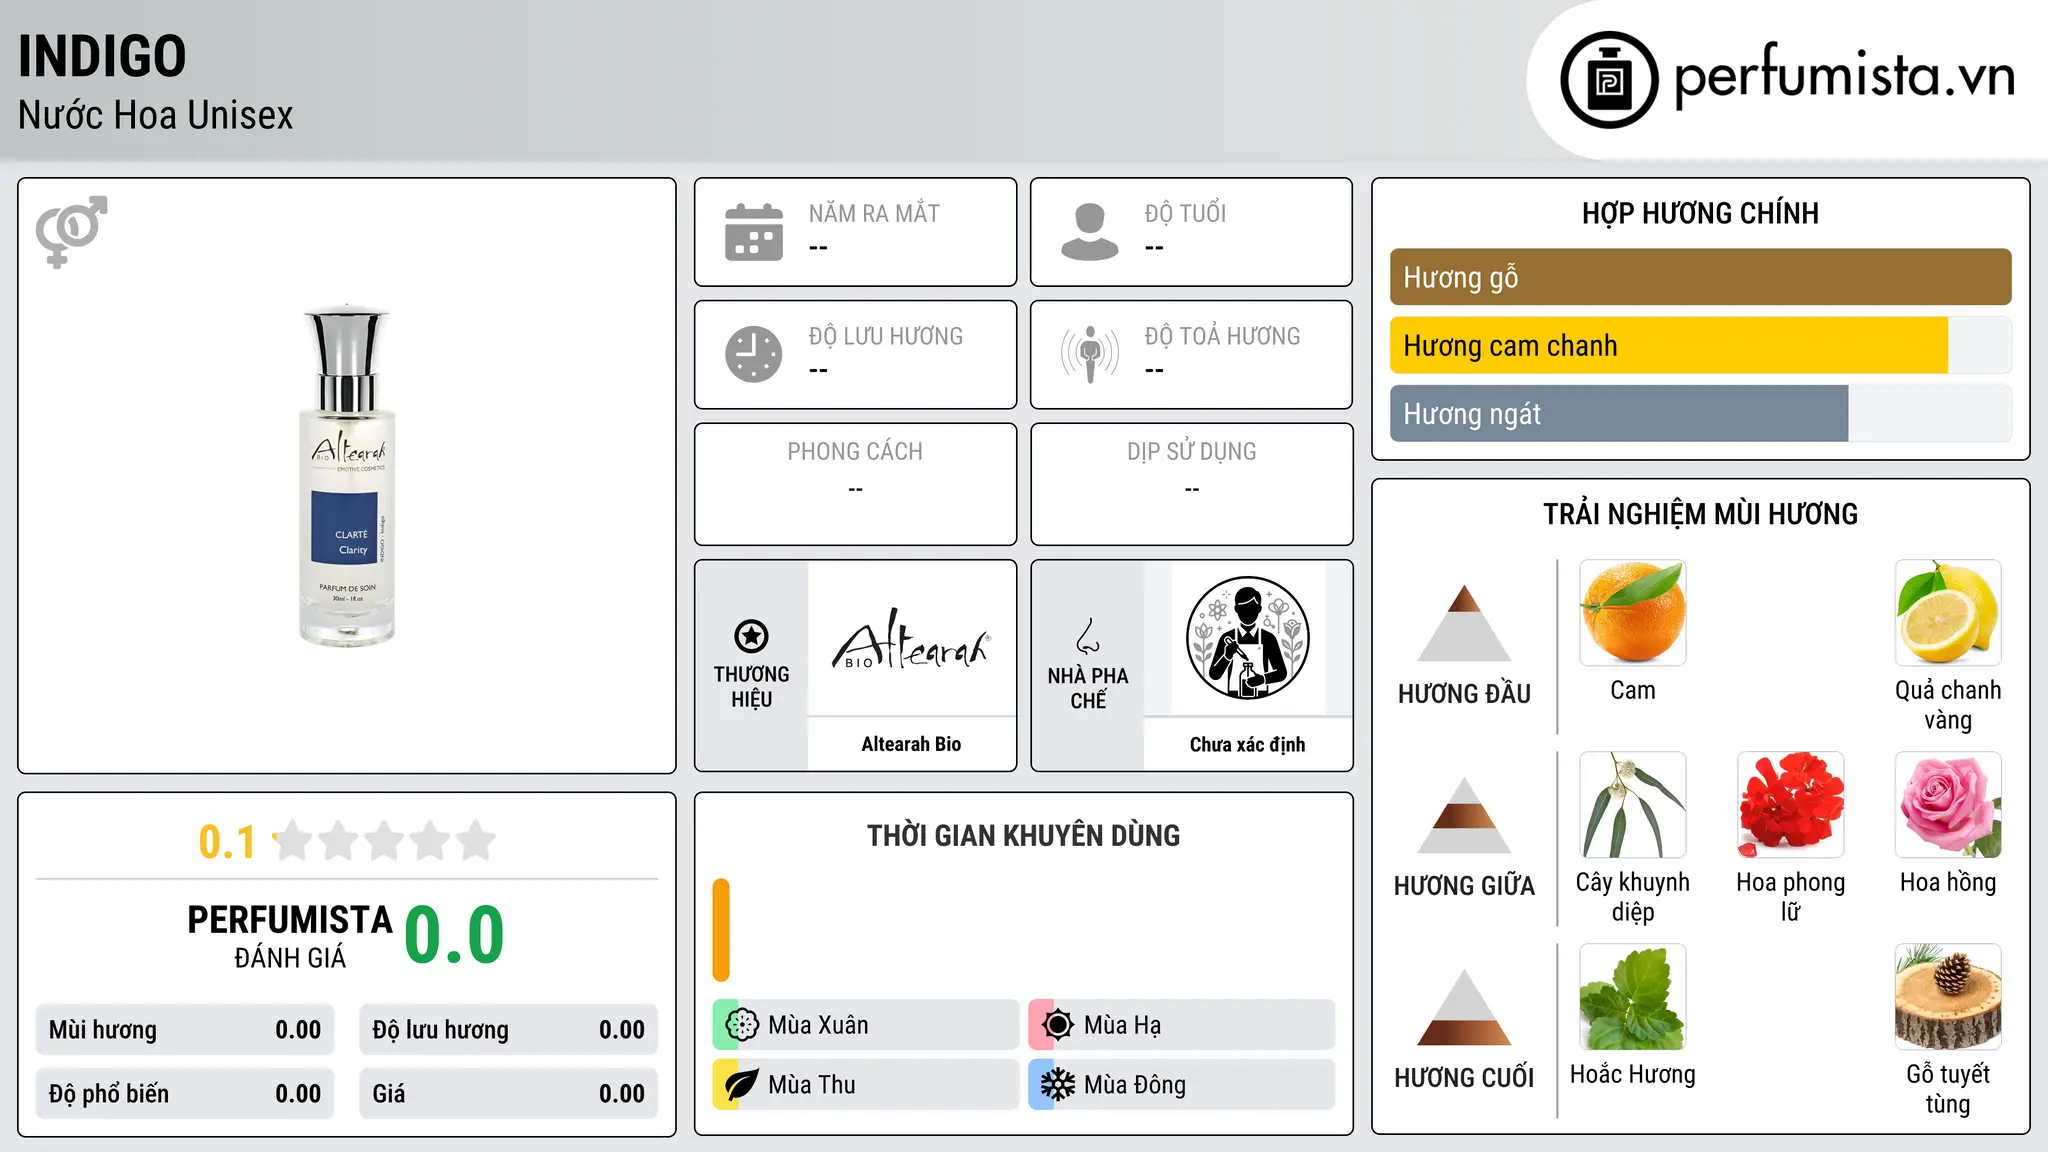The image size is (2048, 1152).
Task: Click the orange recommended-time bar
Action: [x=721, y=930]
